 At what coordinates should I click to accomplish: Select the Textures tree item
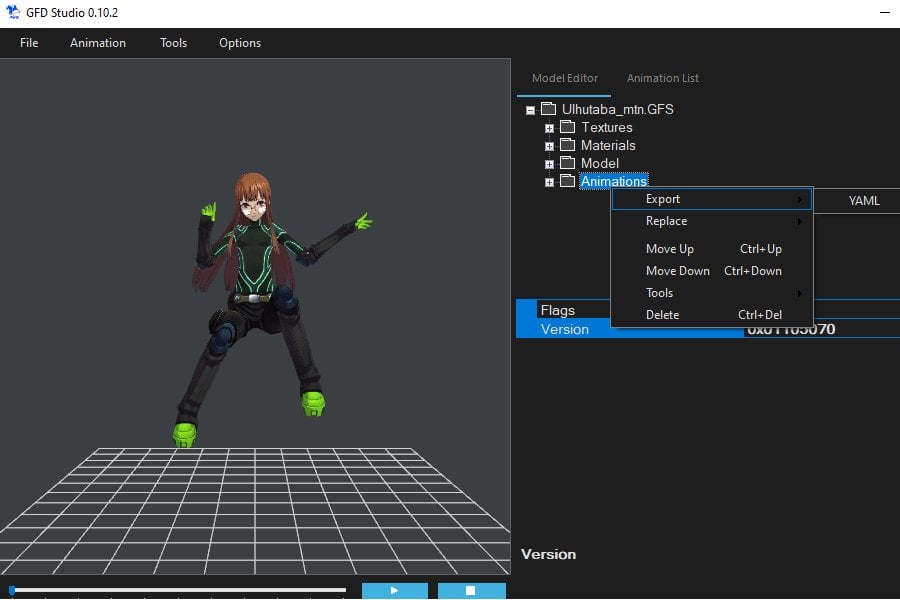607,127
